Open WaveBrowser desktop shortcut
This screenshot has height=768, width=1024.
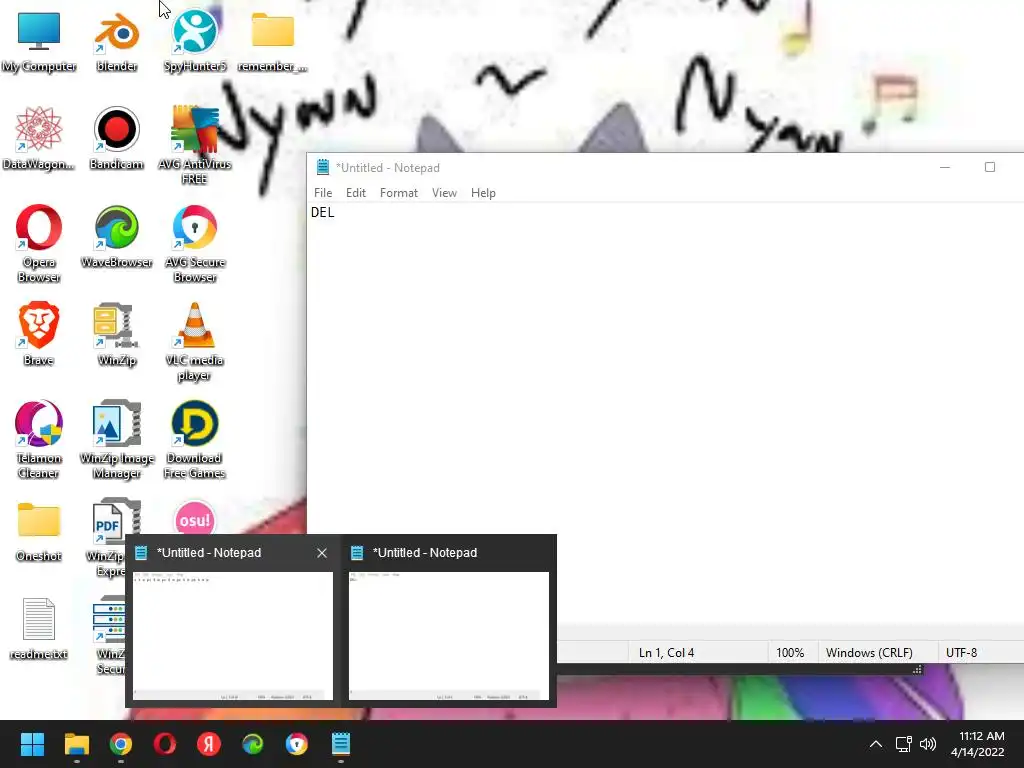116,236
